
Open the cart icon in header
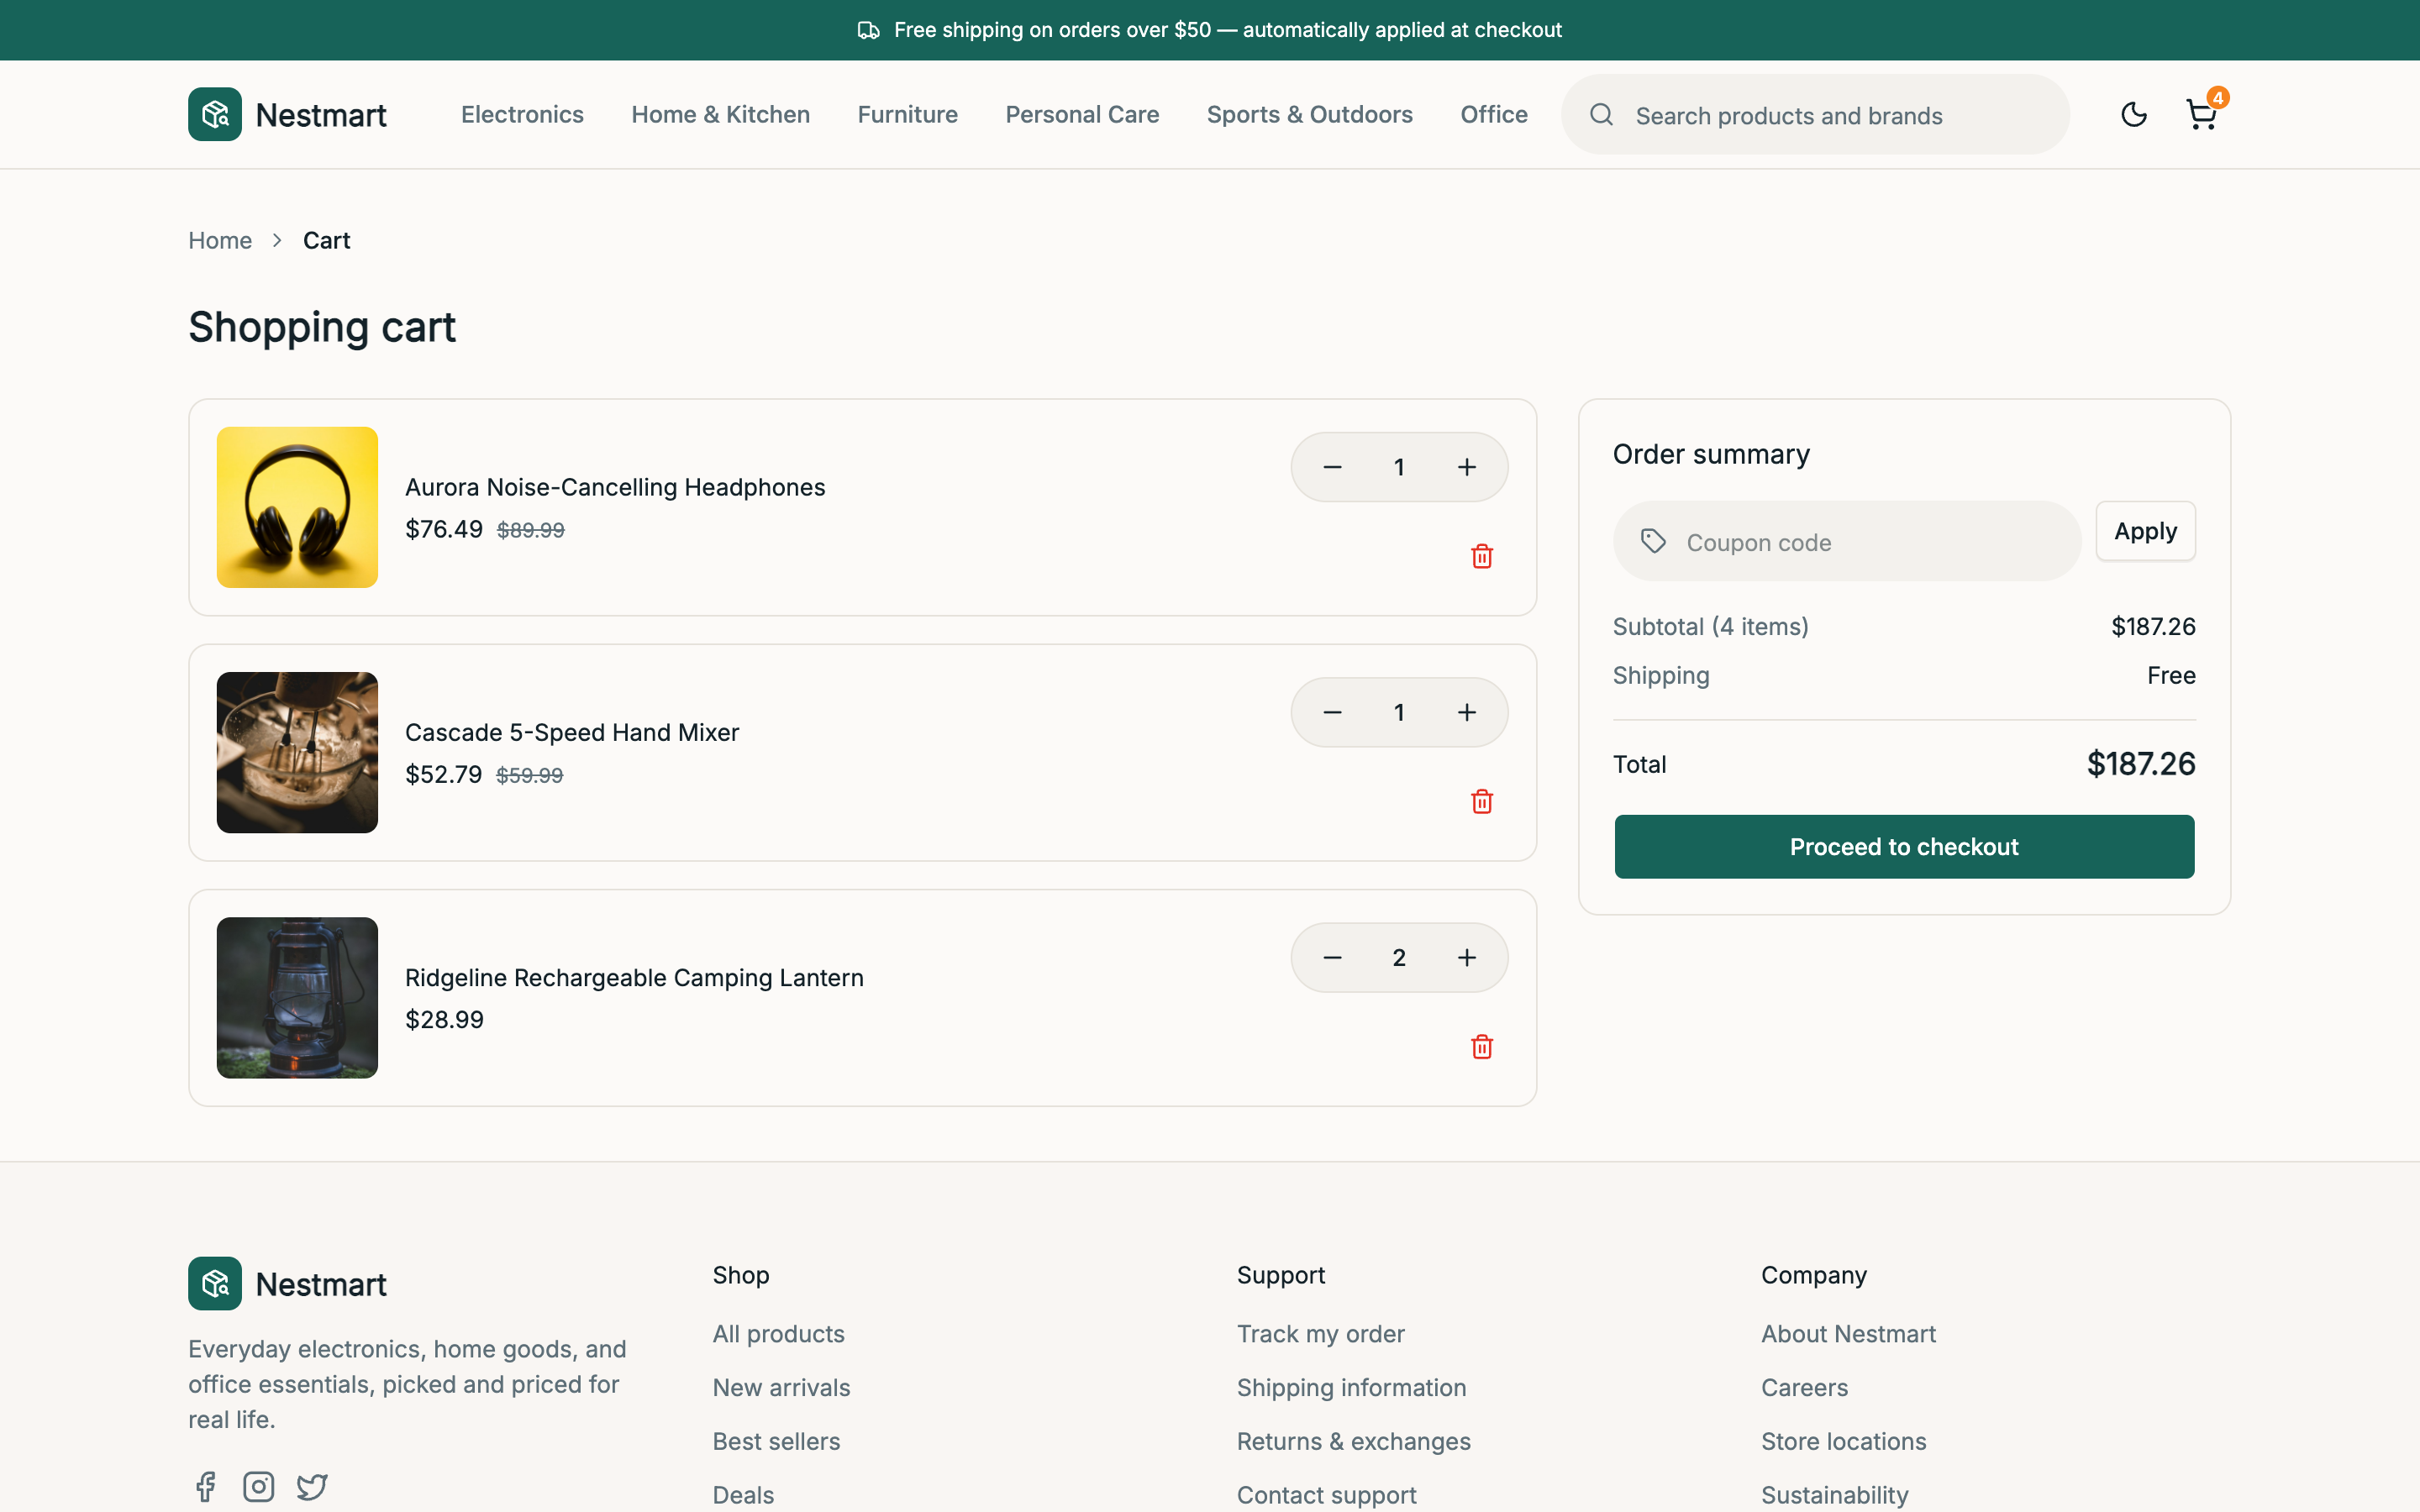[2201, 114]
